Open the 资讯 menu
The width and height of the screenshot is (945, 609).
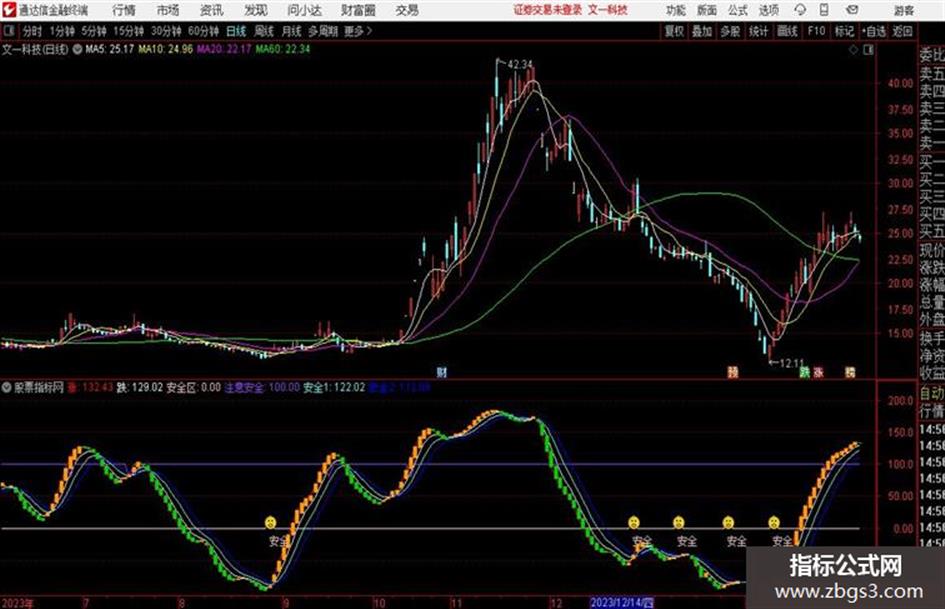[x=212, y=10]
